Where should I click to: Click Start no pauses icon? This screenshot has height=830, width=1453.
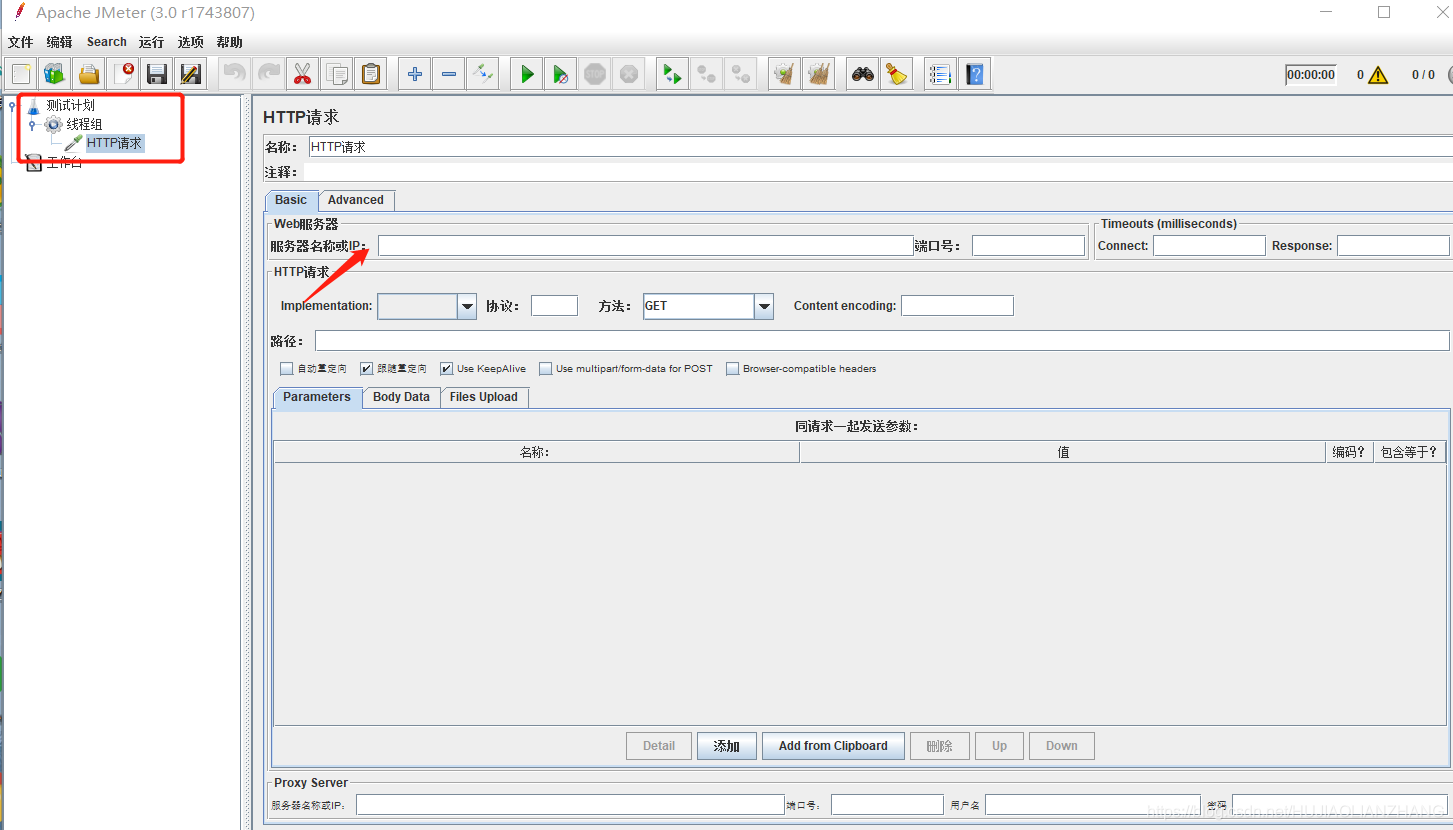(561, 74)
